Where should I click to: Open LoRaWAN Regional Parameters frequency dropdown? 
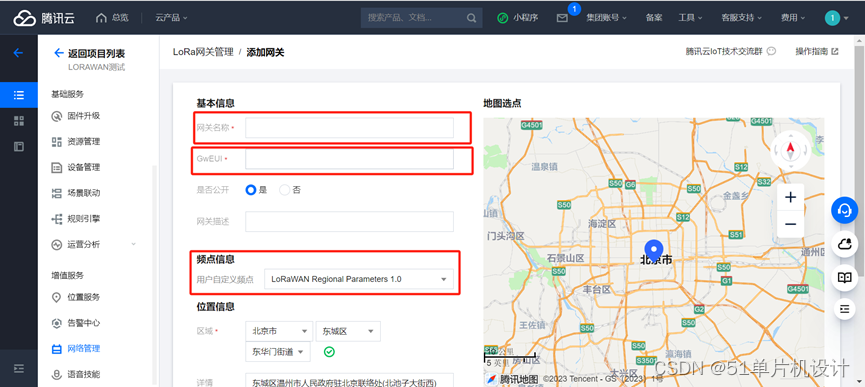pyautogui.click(x=359, y=279)
